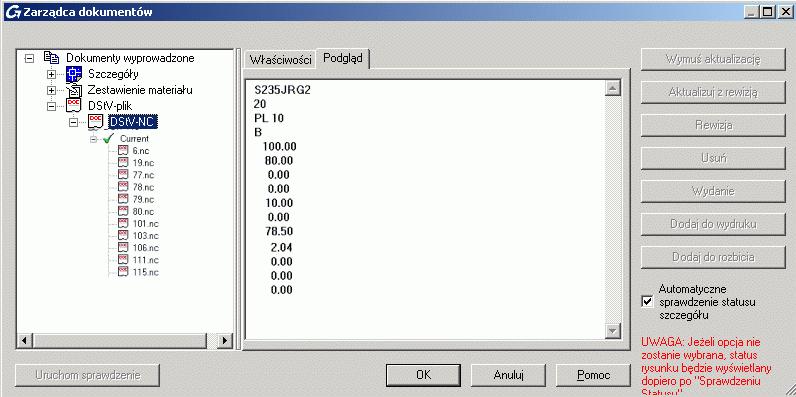Click the Wymuś aktualizację button
This screenshot has width=796, height=397.
(713, 59)
